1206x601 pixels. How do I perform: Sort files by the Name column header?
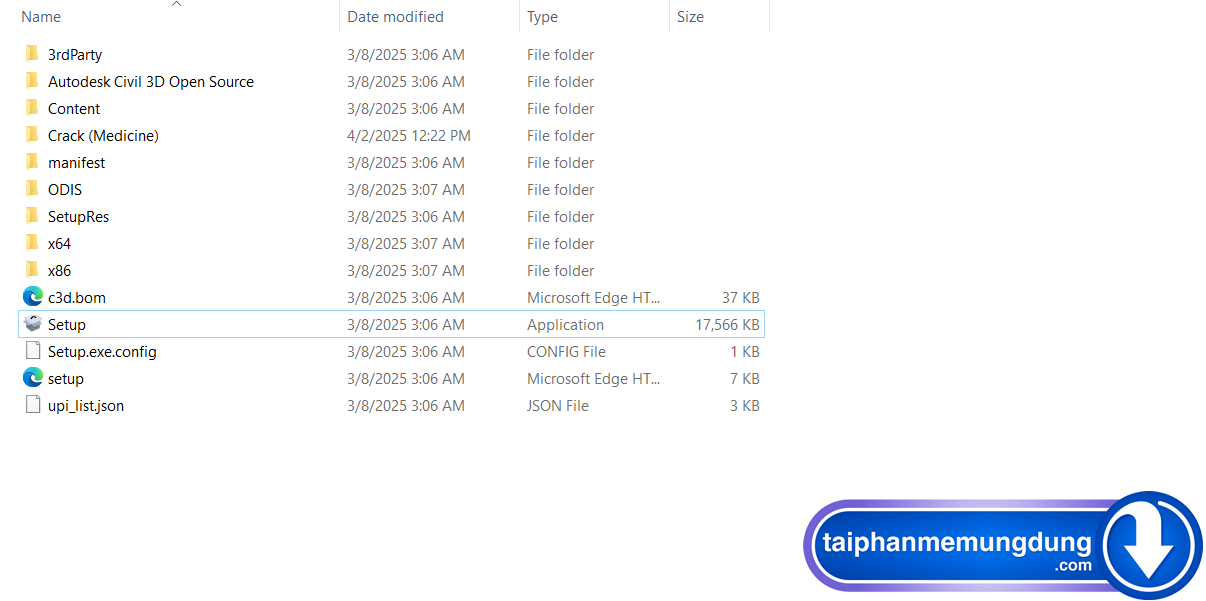pyautogui.click(x=41, y=17)
